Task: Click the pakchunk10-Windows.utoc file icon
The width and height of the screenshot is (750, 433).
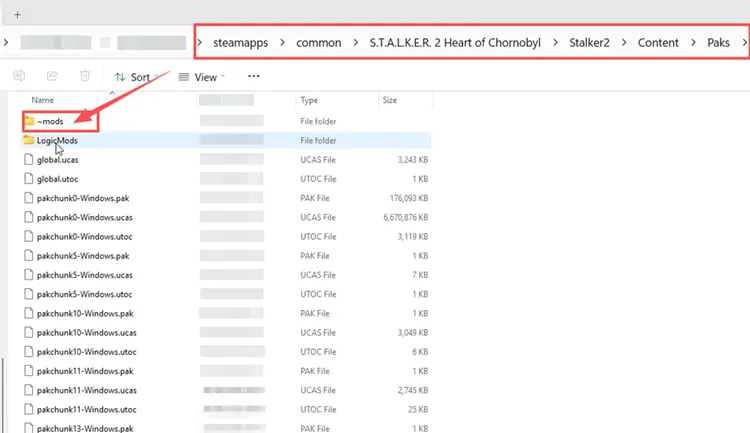Action: [29, 351]
